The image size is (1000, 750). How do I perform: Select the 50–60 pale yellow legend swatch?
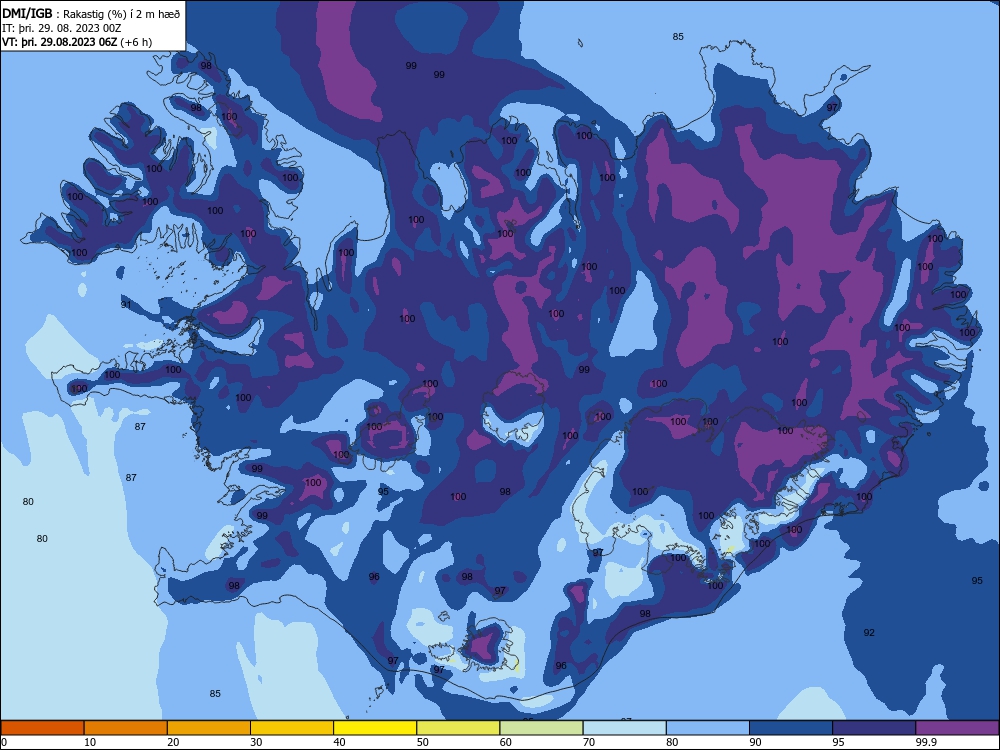(458, 728)
